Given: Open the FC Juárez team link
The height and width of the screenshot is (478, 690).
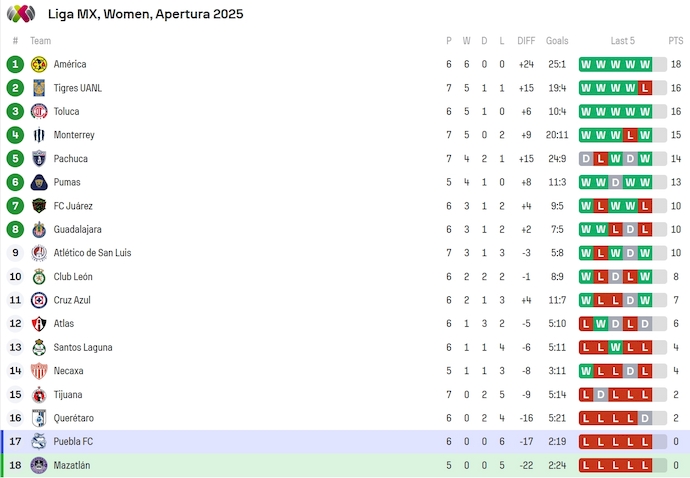Looking at the screenshot, I should pos(73,206).
